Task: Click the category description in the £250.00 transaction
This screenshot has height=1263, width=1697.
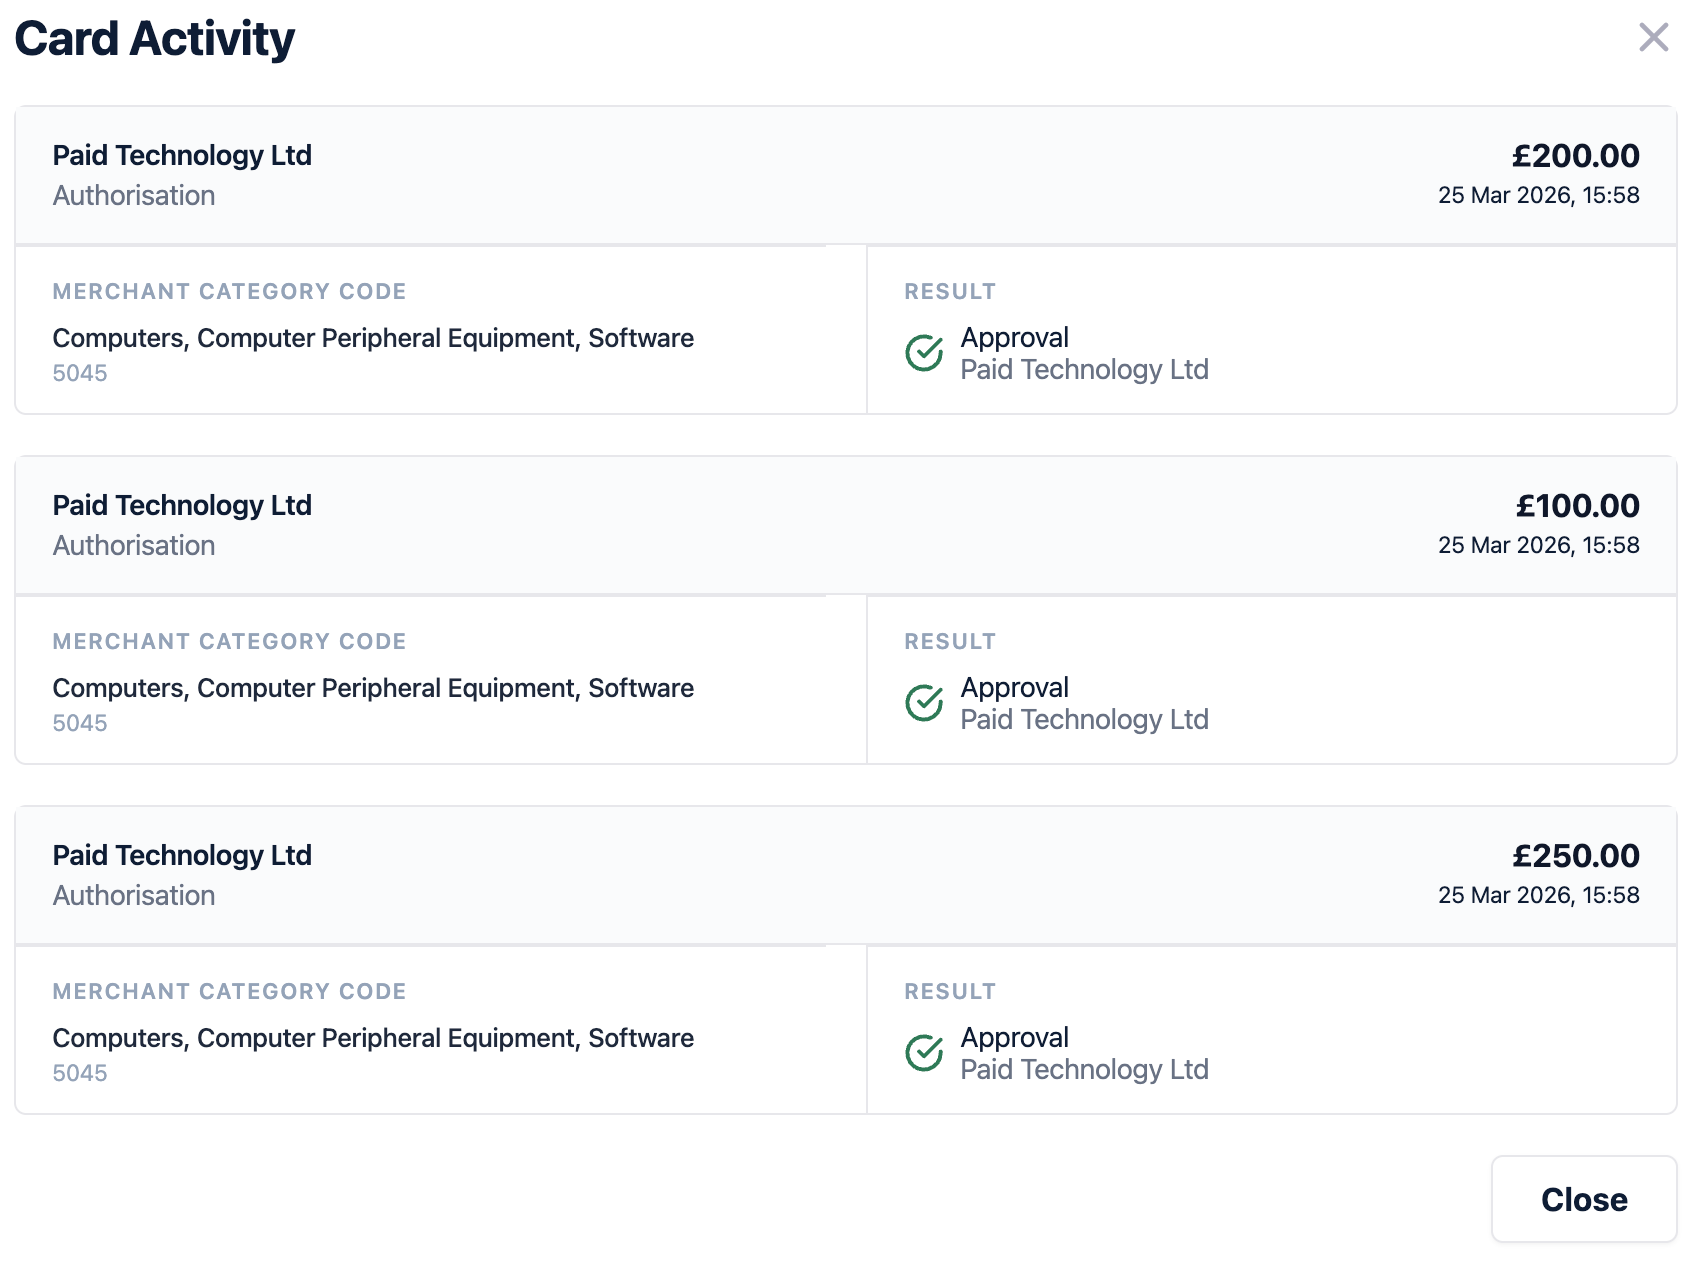Action: pyautogui.click(x=373, y=1038)
